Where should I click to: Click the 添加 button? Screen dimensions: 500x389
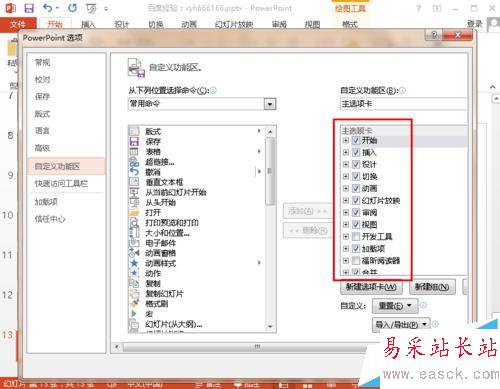point(307,211)
